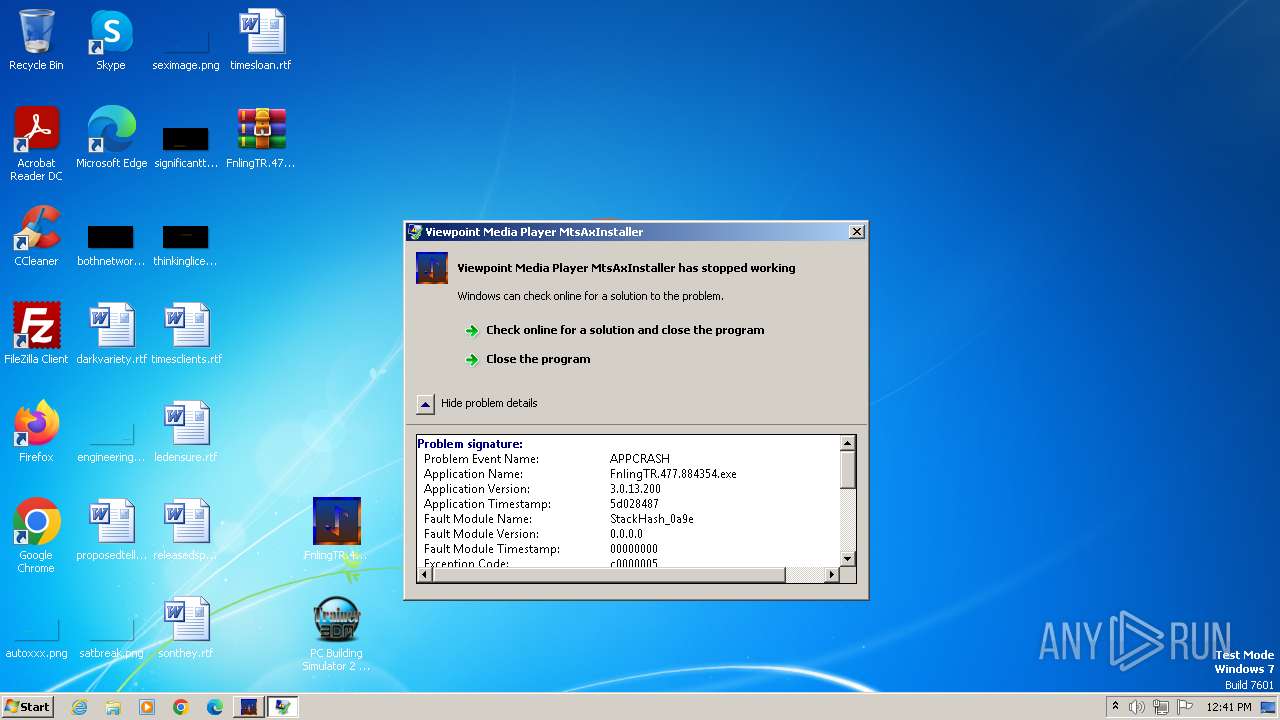Select the sonthey.rtf document icon

[x=186, y=628]
